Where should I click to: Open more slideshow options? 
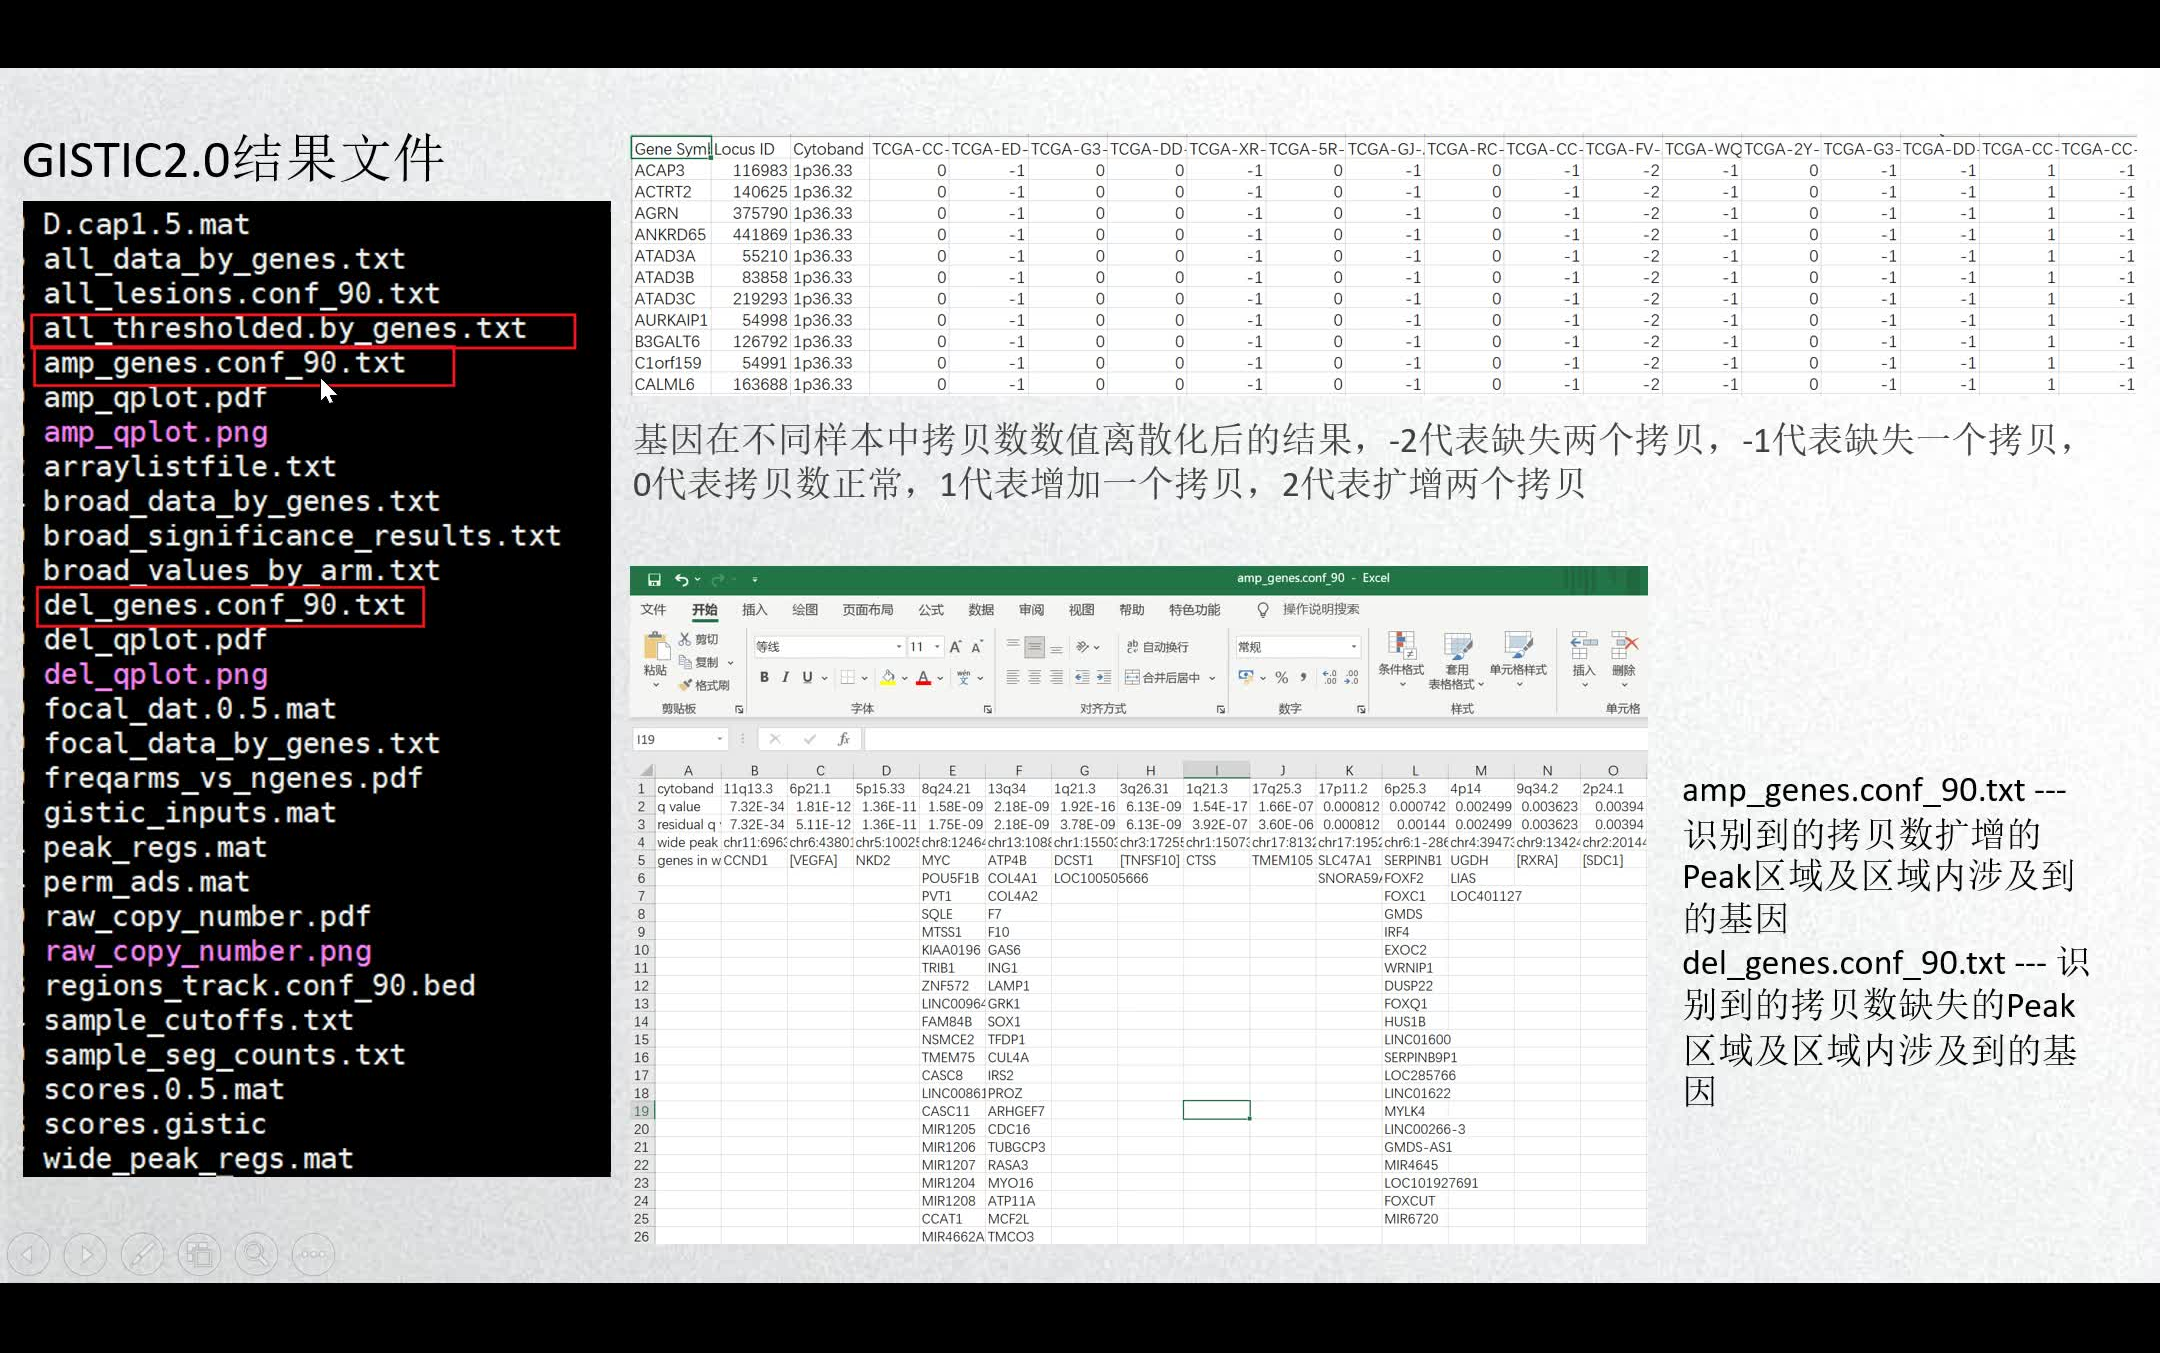pos(314,1254)
